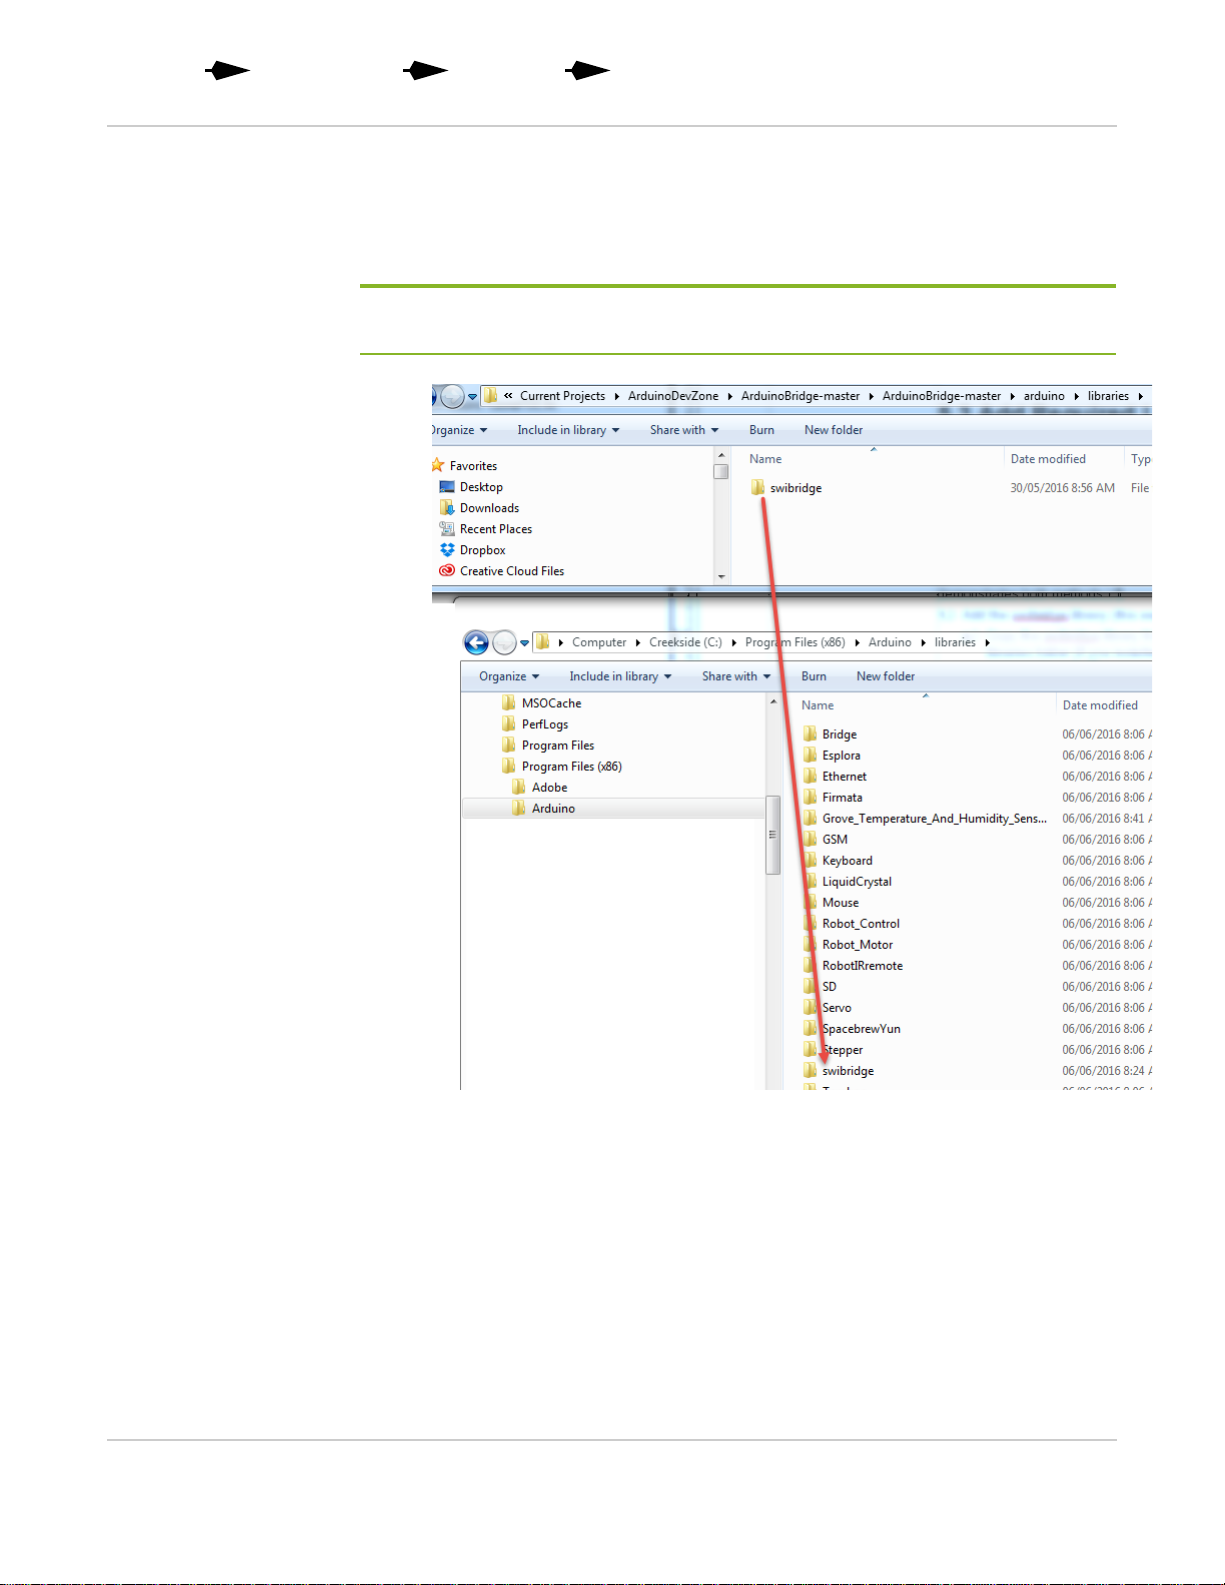The image size is (1225, 1585).
Task: Click the Recent Places icon
Action: pos(447,529)
